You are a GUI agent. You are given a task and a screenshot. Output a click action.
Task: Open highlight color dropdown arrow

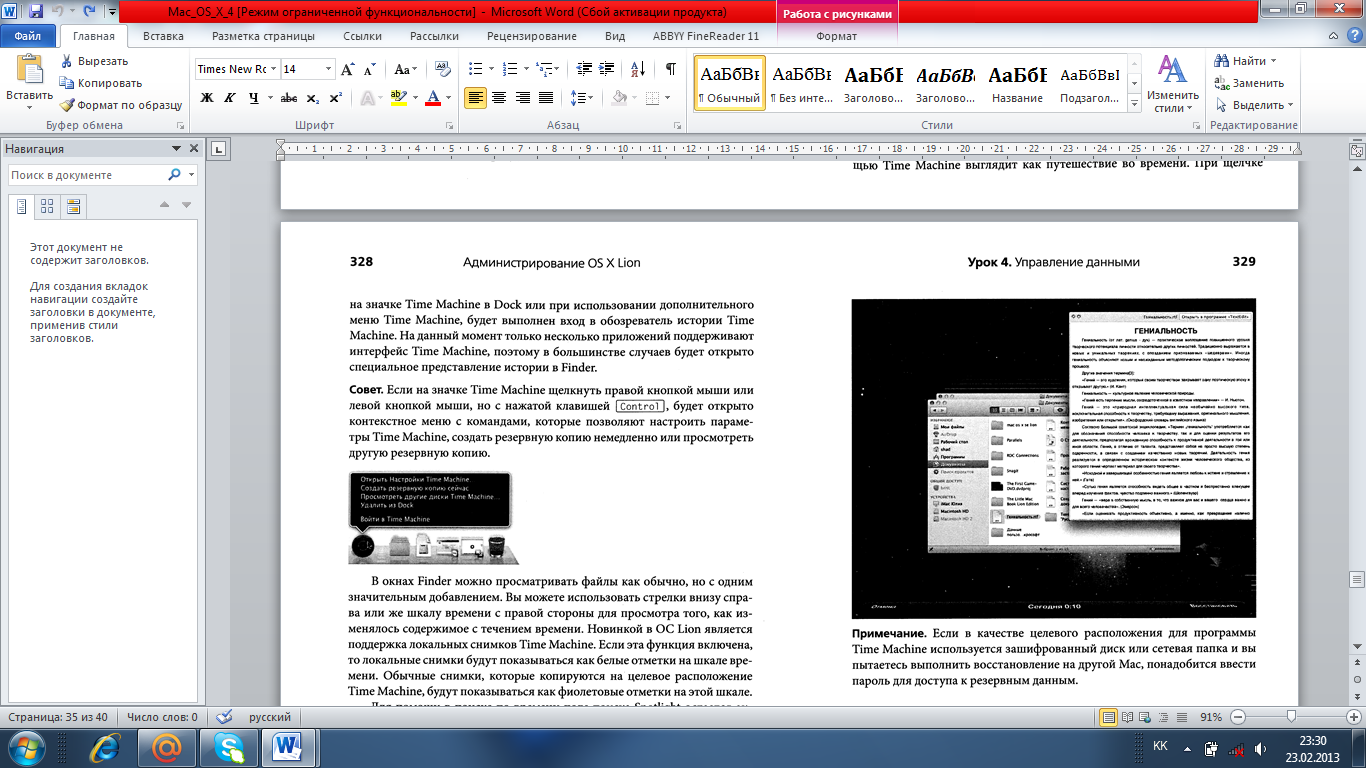pyautogui.click(x=413, y=98)
